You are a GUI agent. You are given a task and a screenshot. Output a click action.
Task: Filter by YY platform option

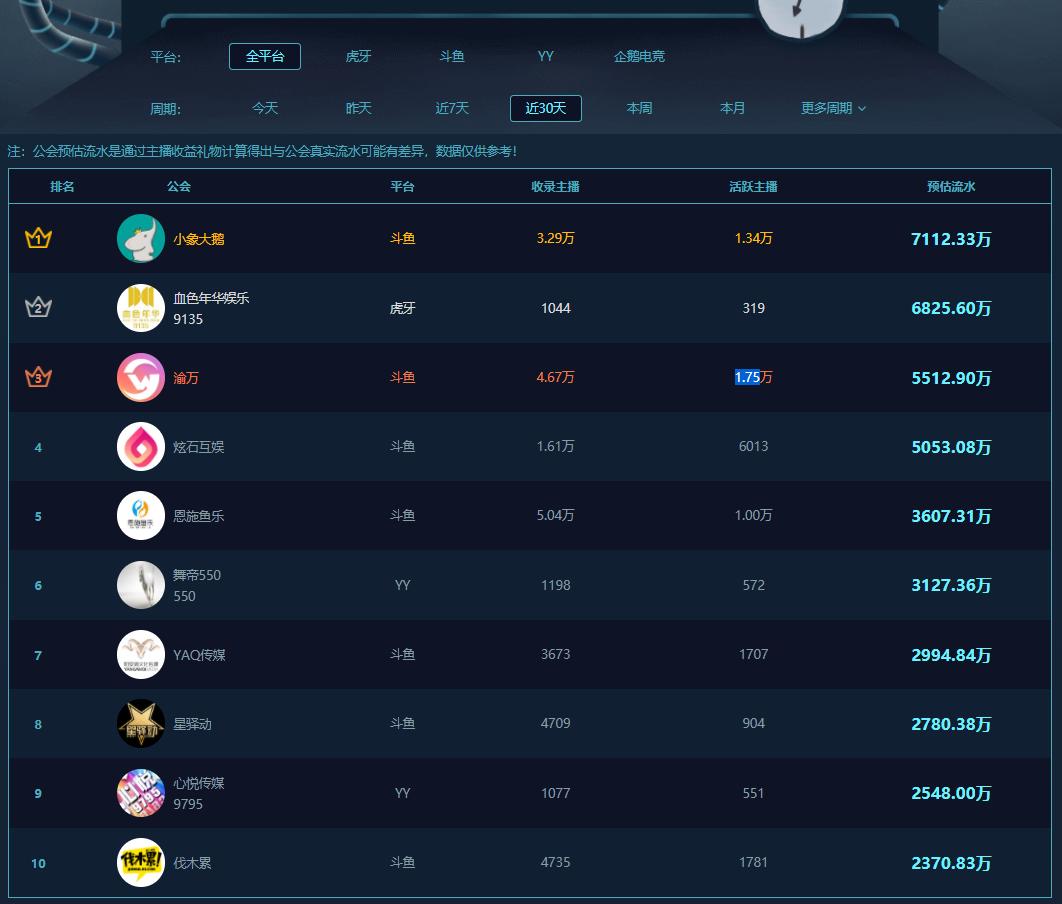545,56
